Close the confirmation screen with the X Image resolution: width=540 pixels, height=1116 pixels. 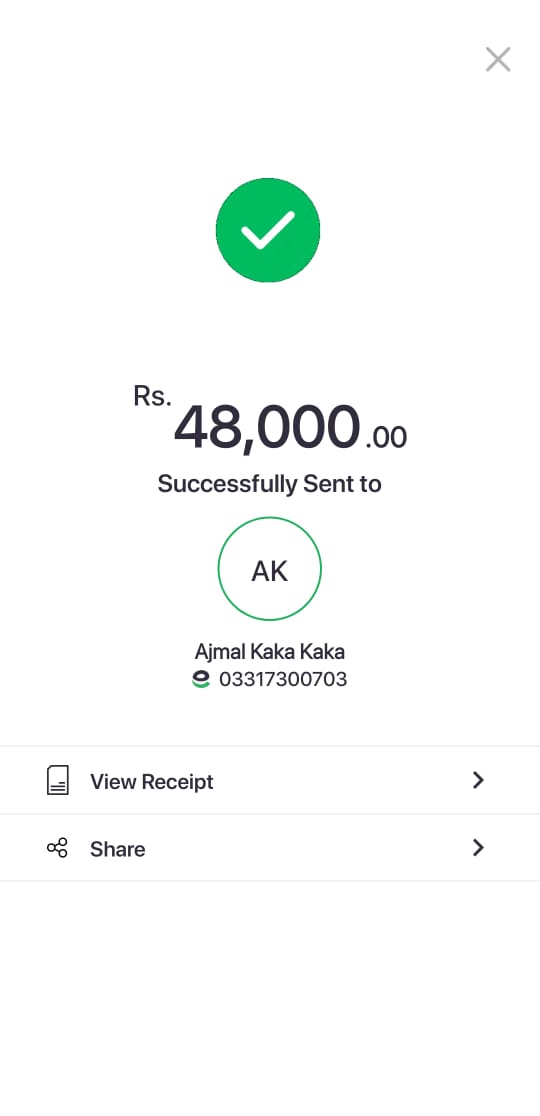pyautogui.click(x=498, y=60)
